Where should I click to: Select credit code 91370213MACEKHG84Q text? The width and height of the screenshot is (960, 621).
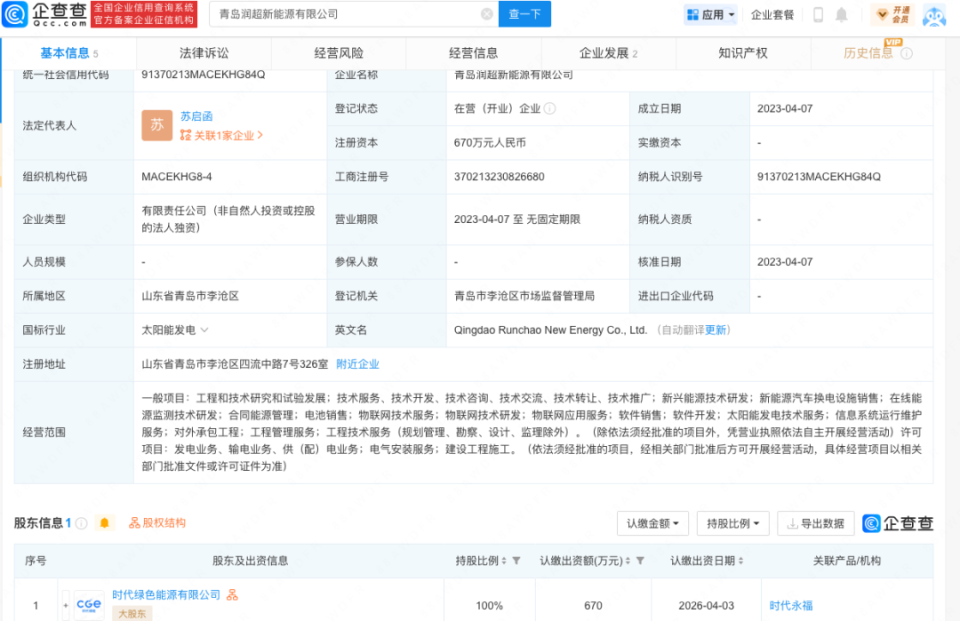[x=203, y=75]
